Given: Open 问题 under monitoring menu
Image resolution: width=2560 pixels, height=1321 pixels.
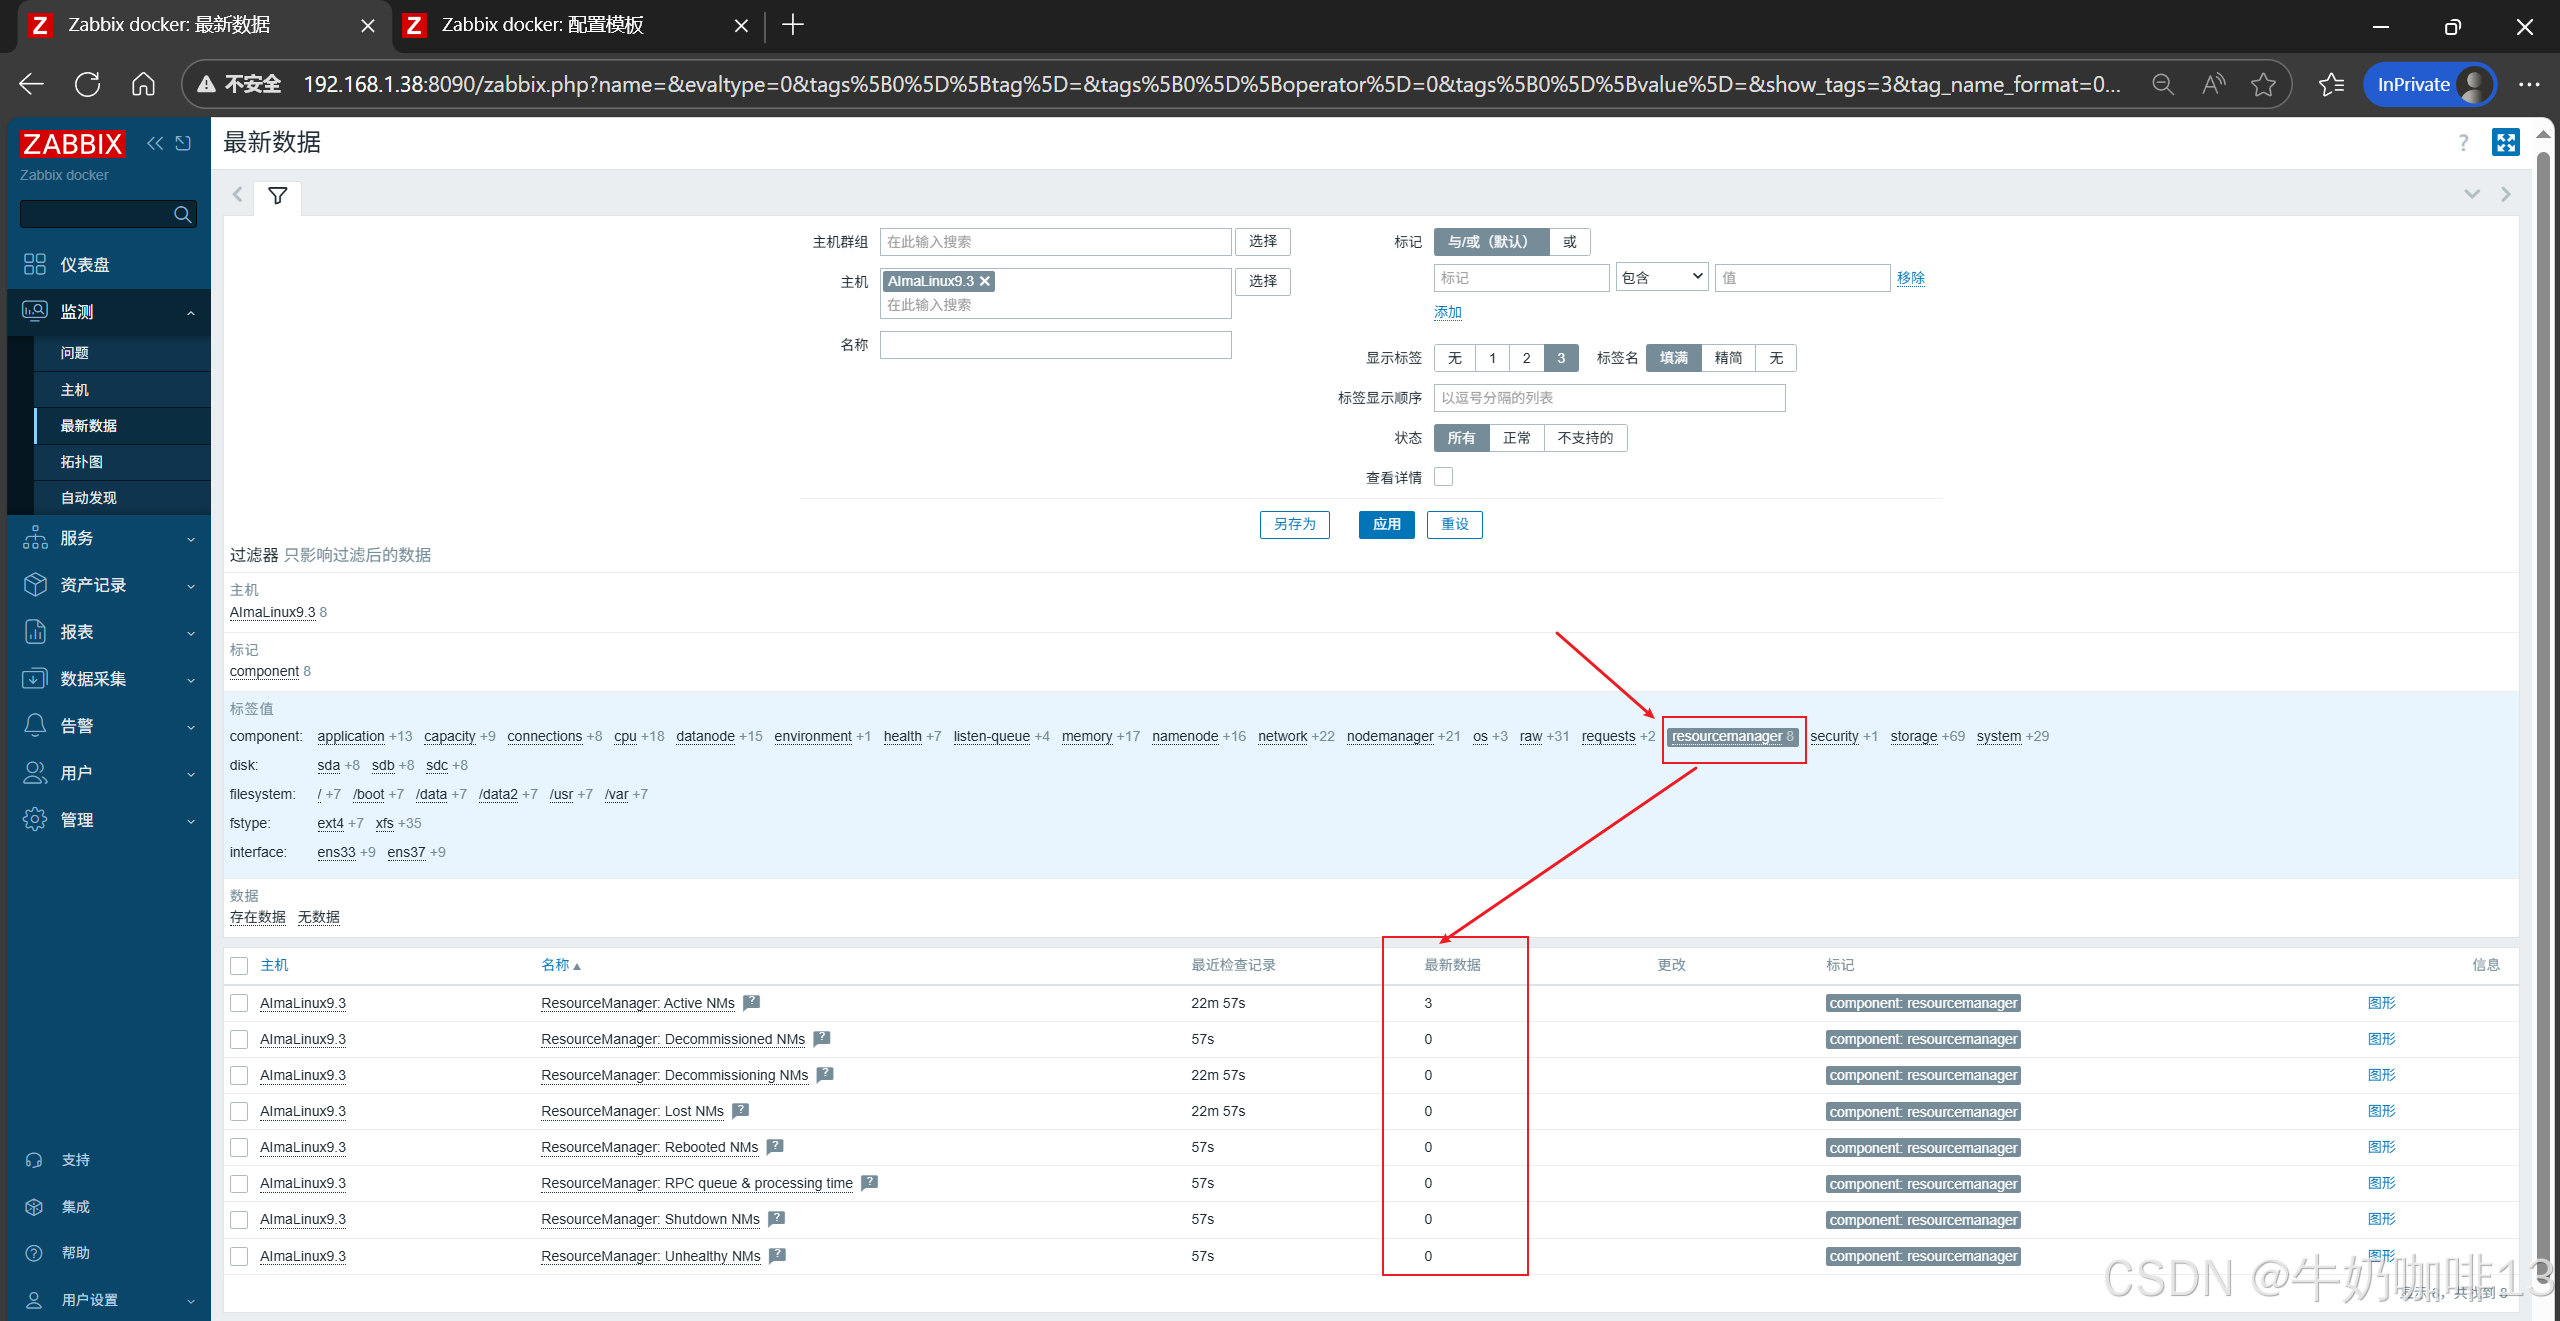Looking at the screenshot, I should pos(75,353).
